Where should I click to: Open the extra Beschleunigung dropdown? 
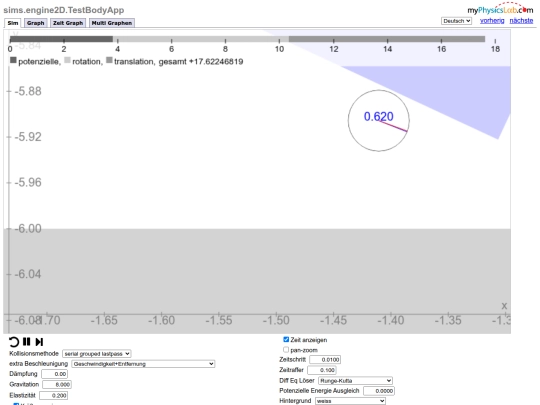point(143,364)
